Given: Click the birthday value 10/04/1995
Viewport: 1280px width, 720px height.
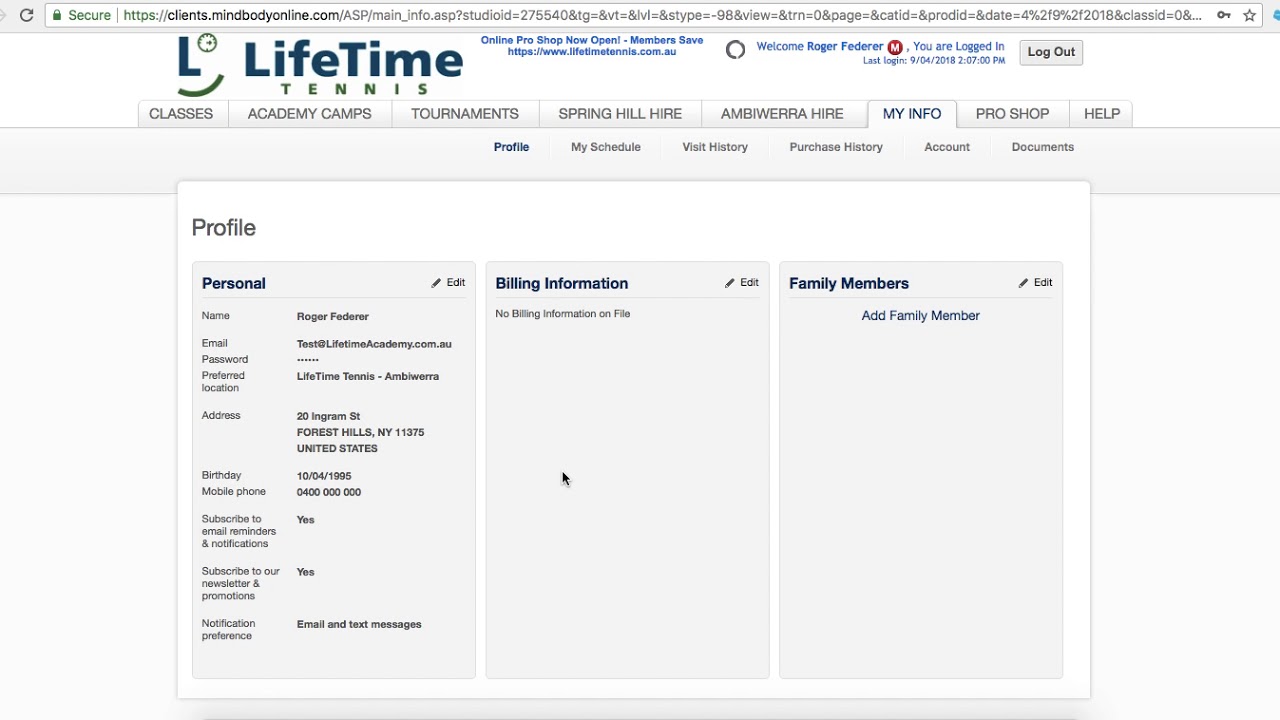Looking at the screenshot, I should click(x=324, y=476).
